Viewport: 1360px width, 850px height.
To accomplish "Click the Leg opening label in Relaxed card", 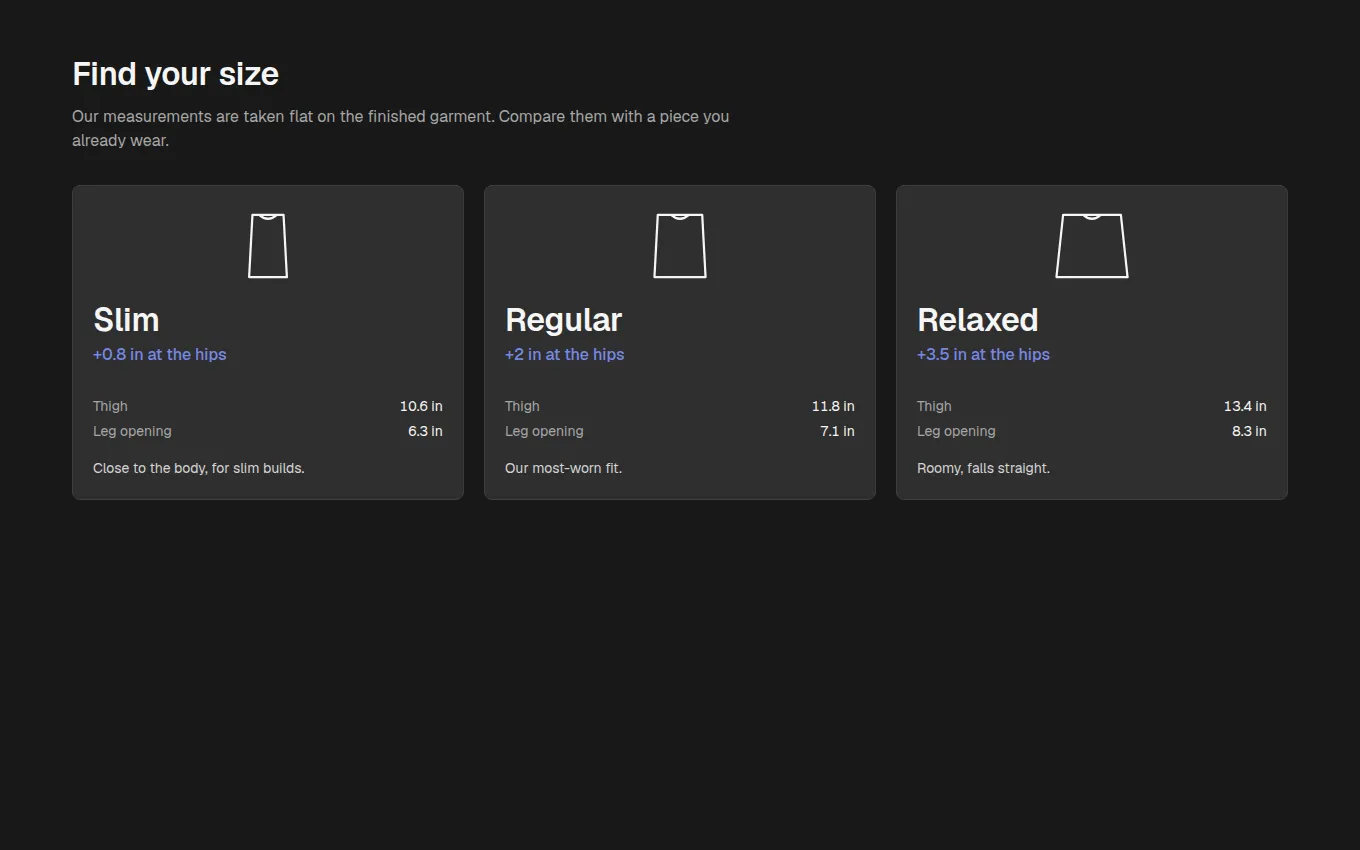I will pos(956,431).
